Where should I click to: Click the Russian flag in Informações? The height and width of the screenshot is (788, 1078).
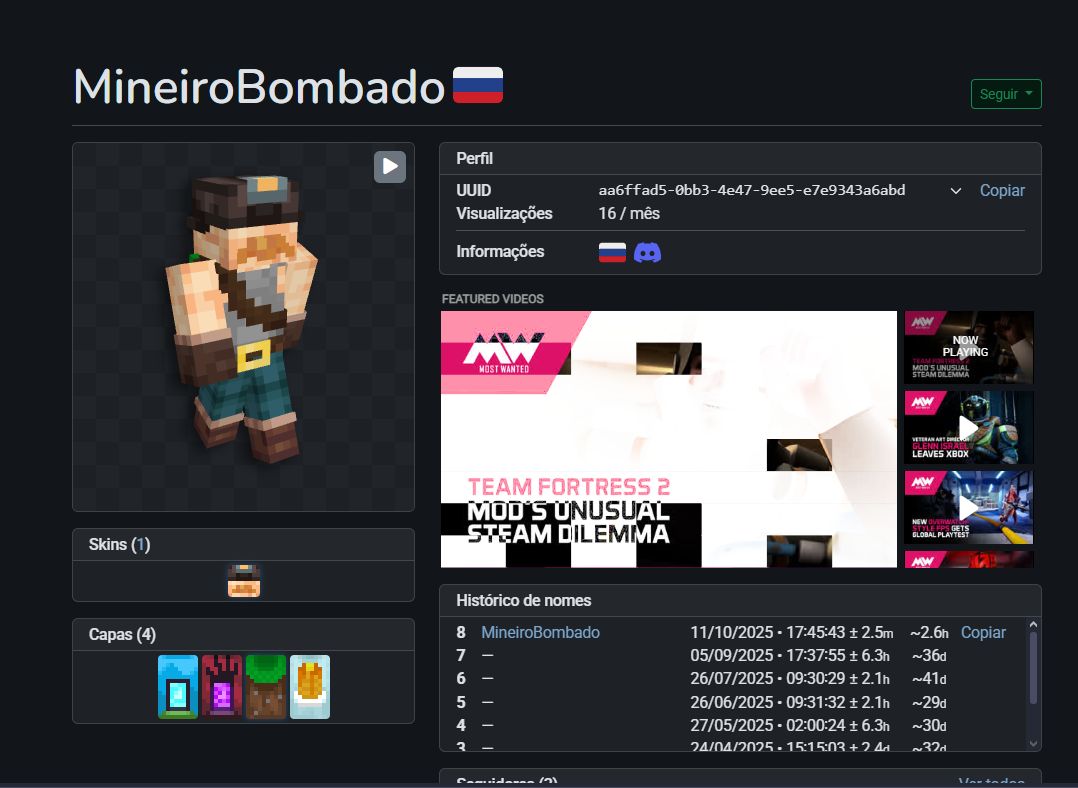tap(612, 252)
